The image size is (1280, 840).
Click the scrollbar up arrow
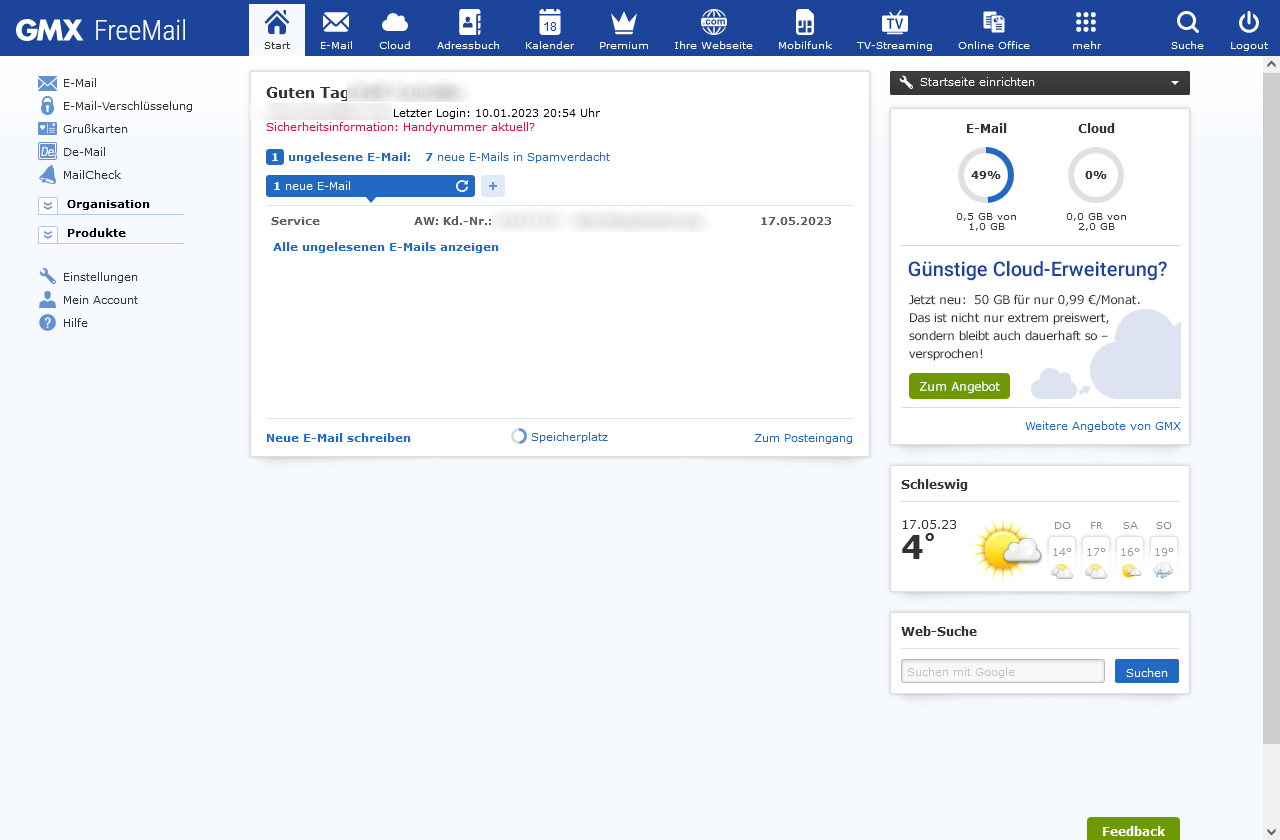1271,64
